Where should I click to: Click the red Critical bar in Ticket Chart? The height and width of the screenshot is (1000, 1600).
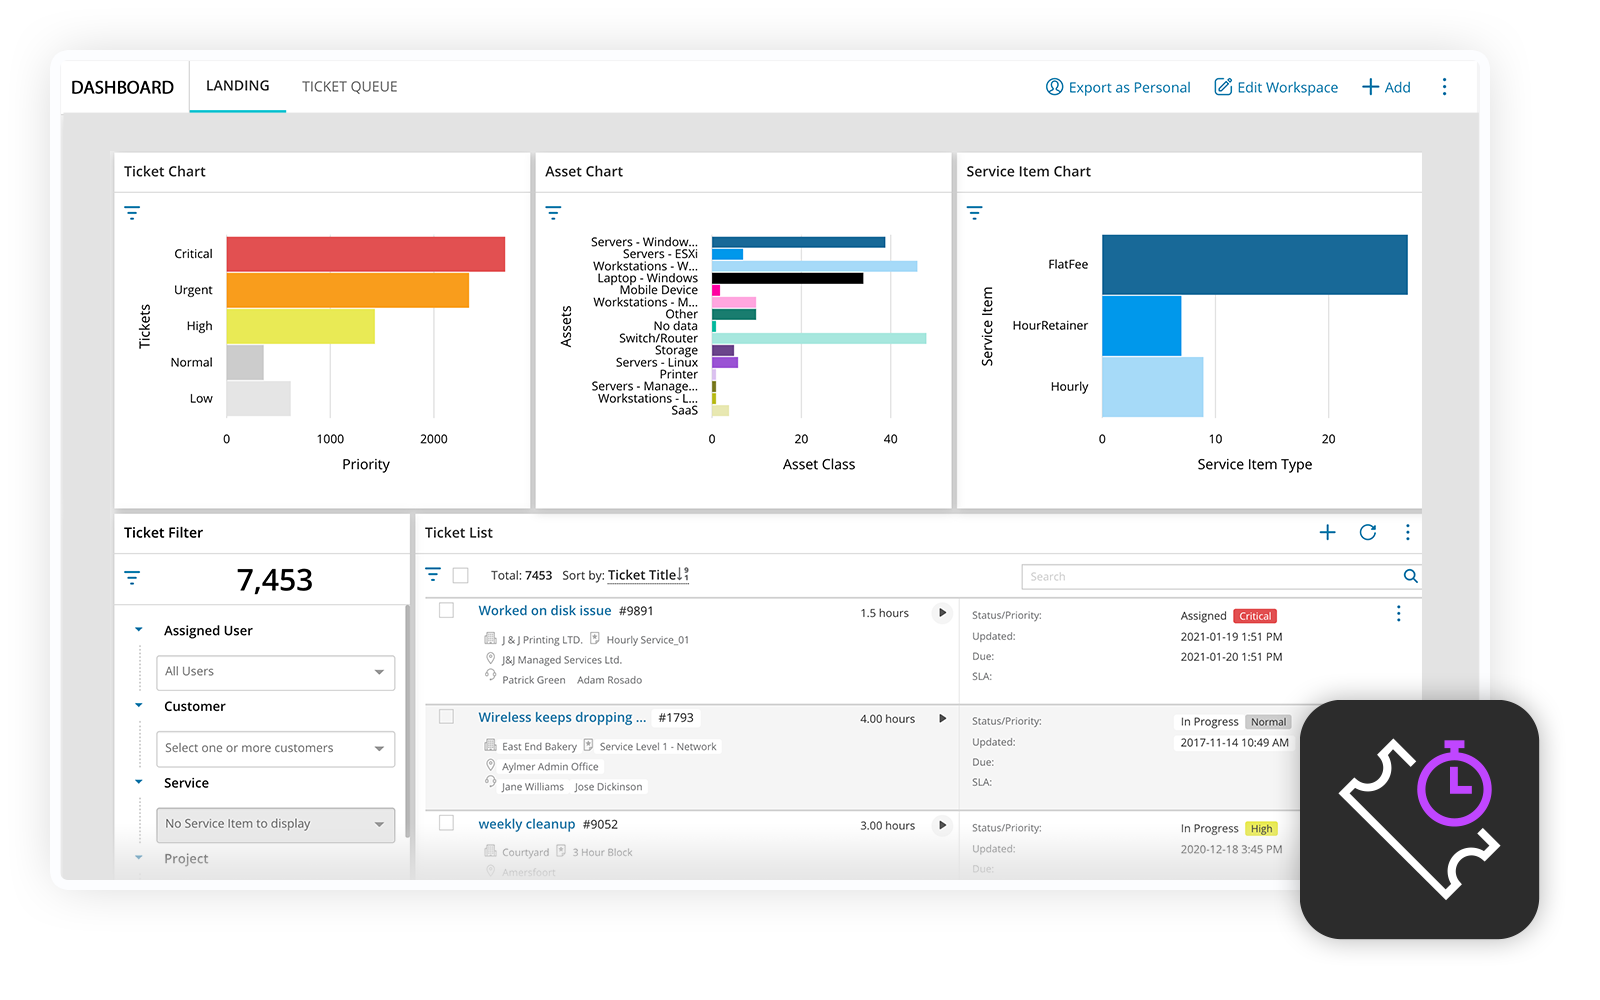click(x=365, y=254)
